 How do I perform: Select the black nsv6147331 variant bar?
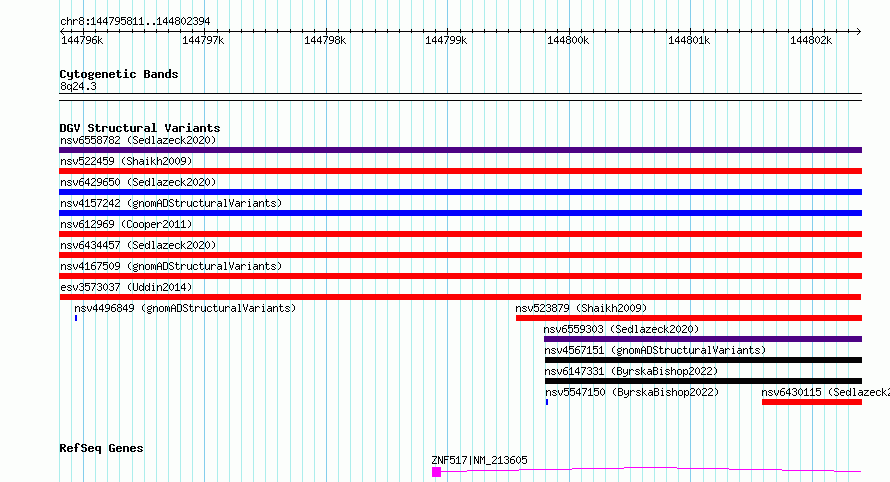click(703, 381)
